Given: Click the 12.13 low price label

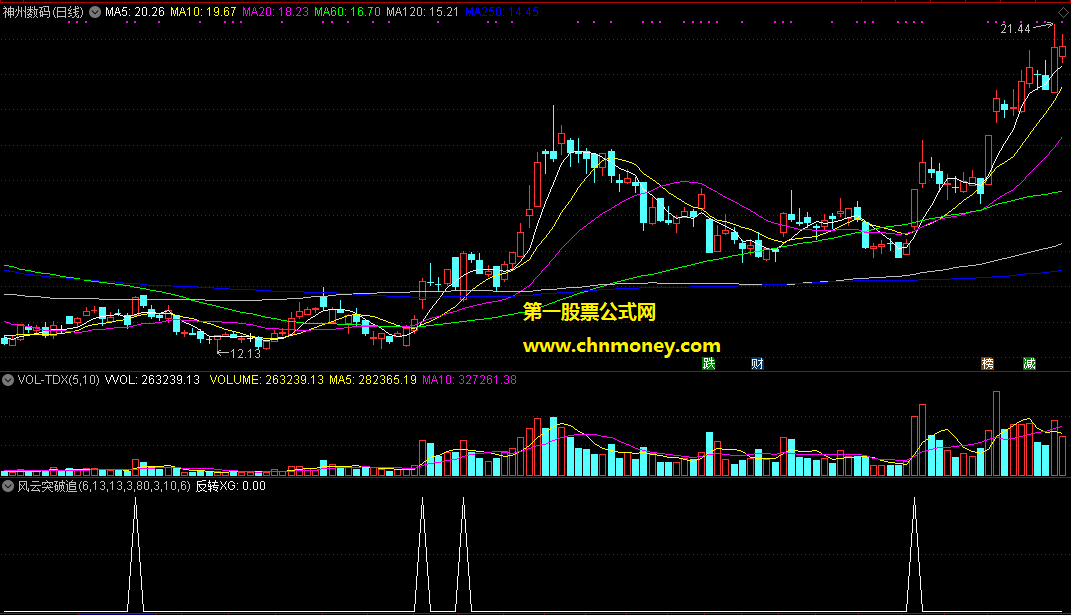Looking at the screenshot, I should [x=245, y=353].
